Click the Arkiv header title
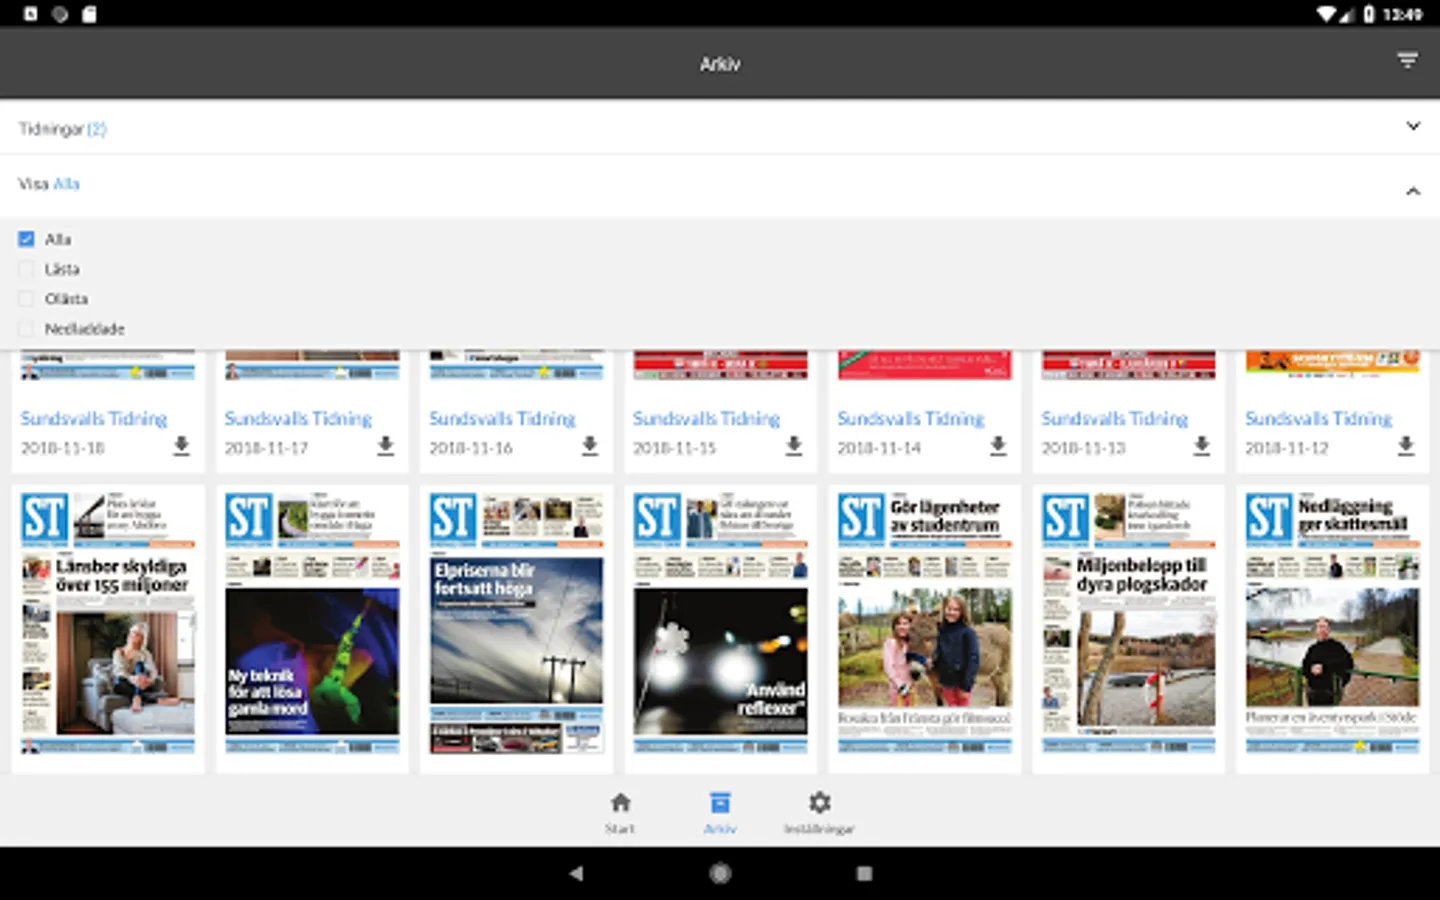 720,64
